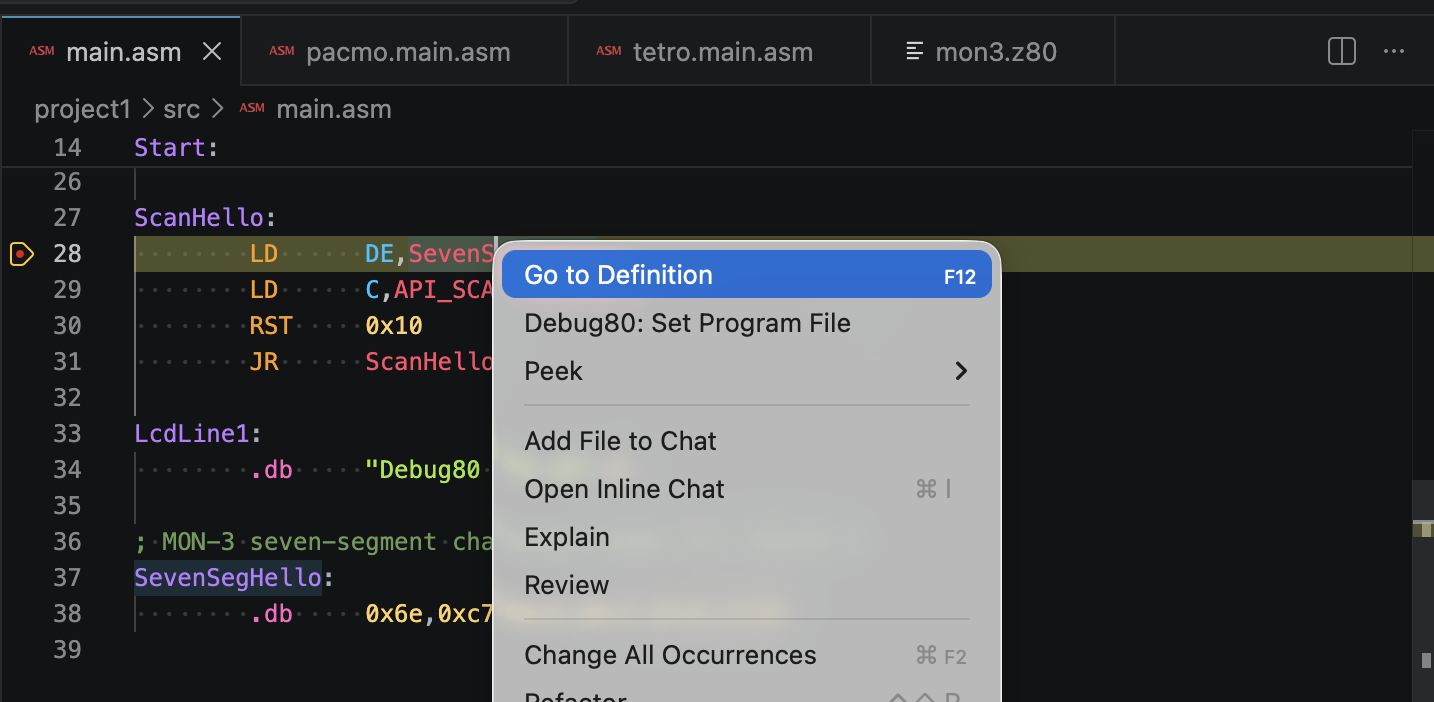The image size is (1434, 702).
Task: Click line number 39
Action: pos(67,650)
